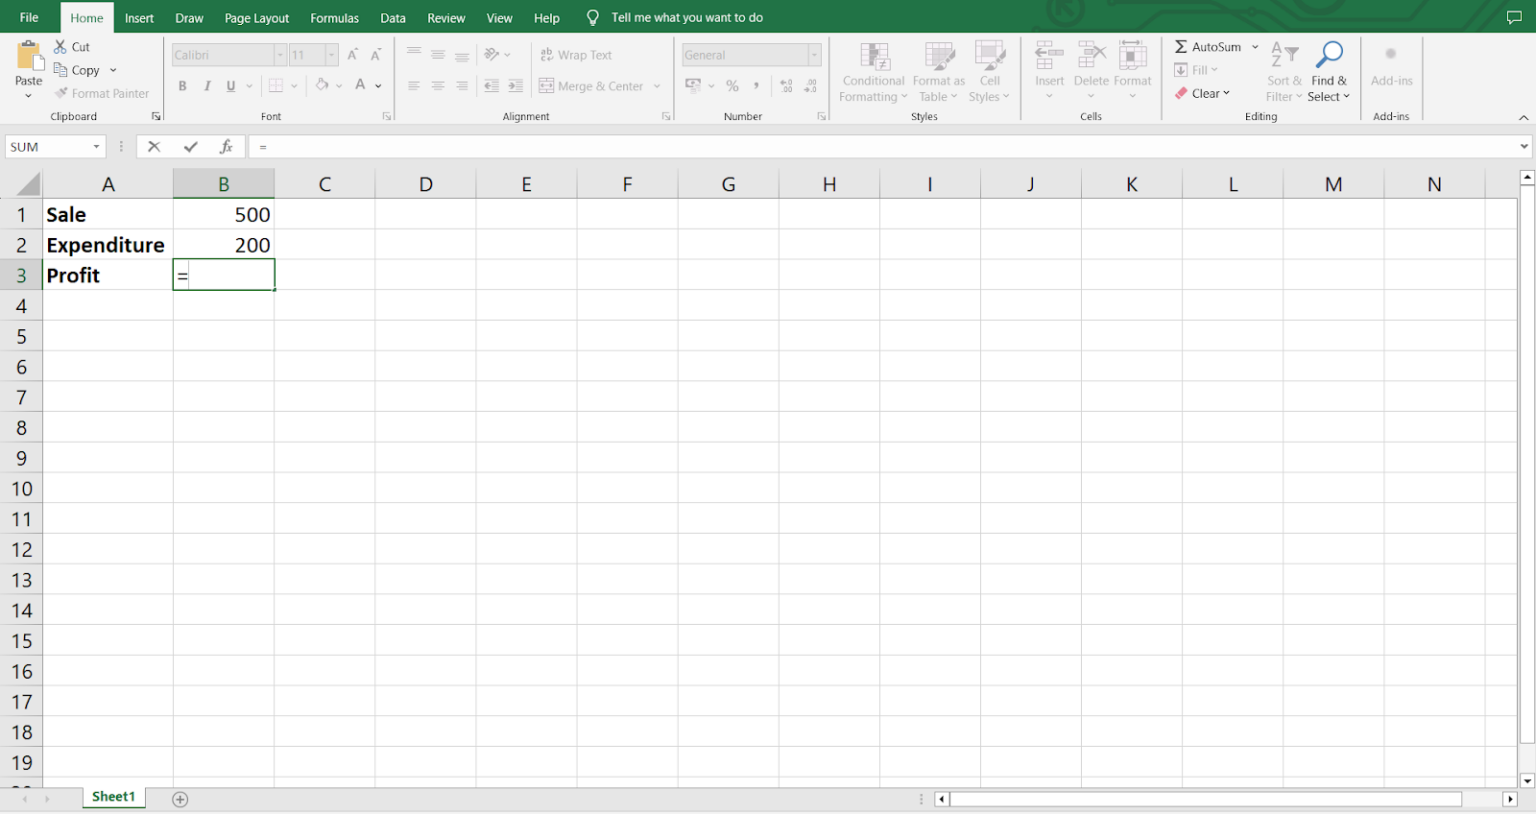Click the Wrap Text icon
1536x814 pixels.
click(577, 54)
